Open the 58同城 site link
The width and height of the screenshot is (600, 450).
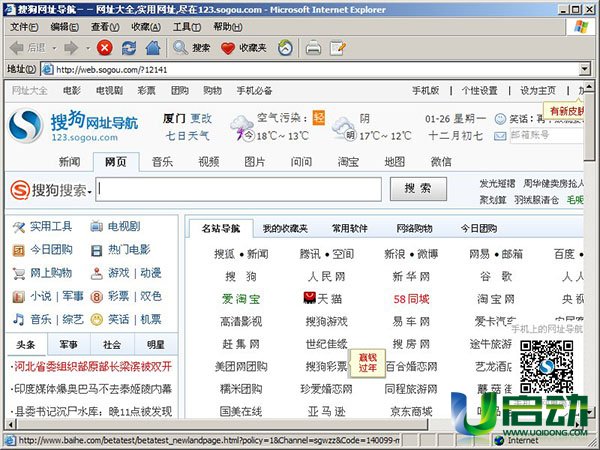coord(411,299)
